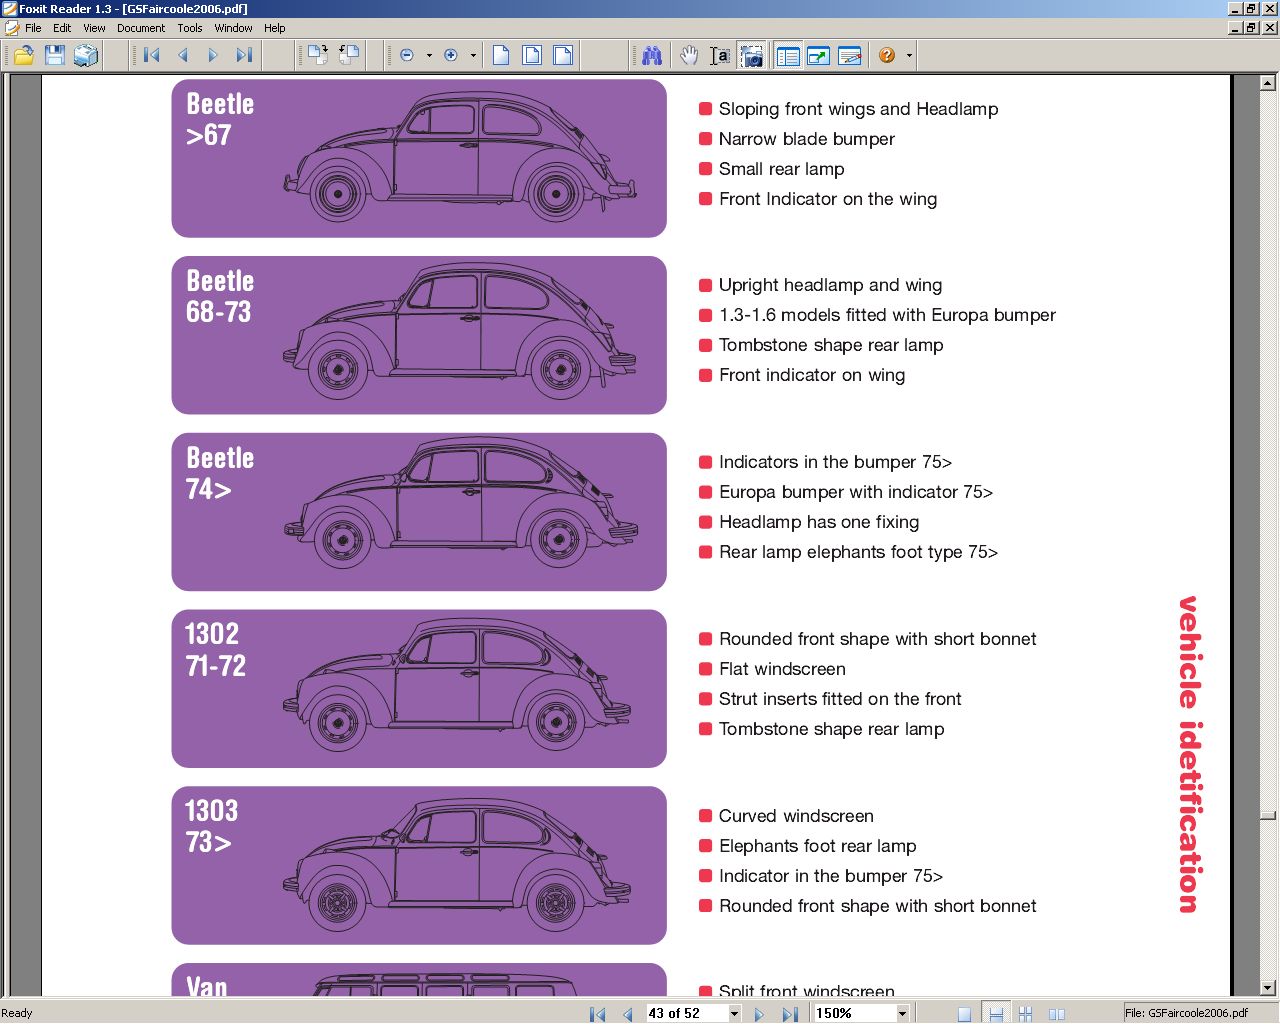Open the Tools menu
1280x1024 pixels.
(190, 28)
